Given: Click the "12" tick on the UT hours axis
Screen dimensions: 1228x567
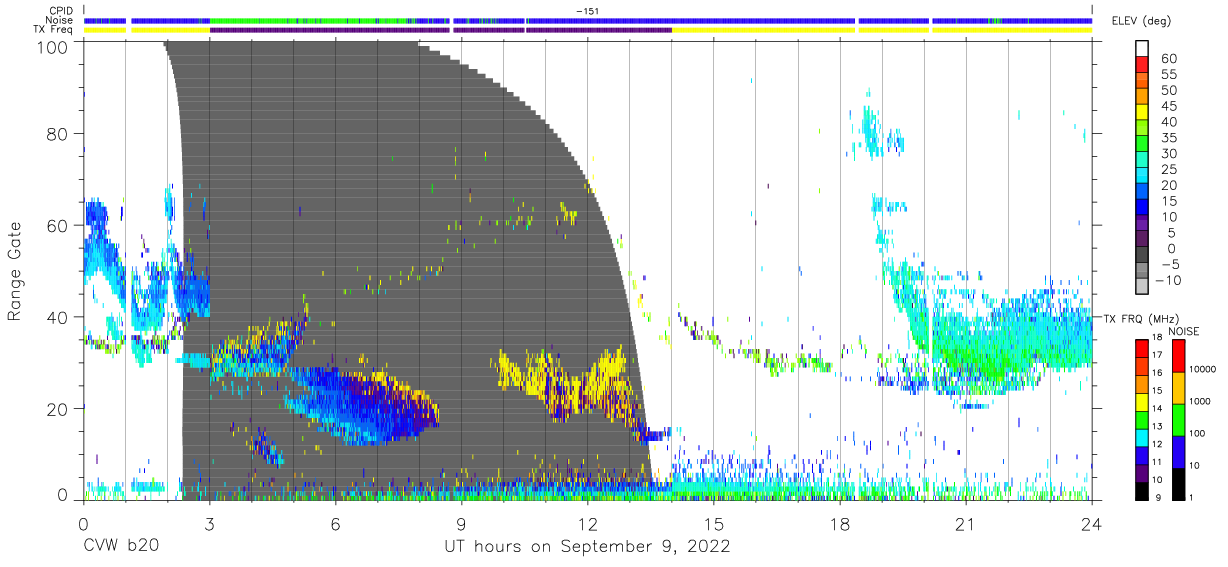Looking at the screenshot, I should click(588, 523).
